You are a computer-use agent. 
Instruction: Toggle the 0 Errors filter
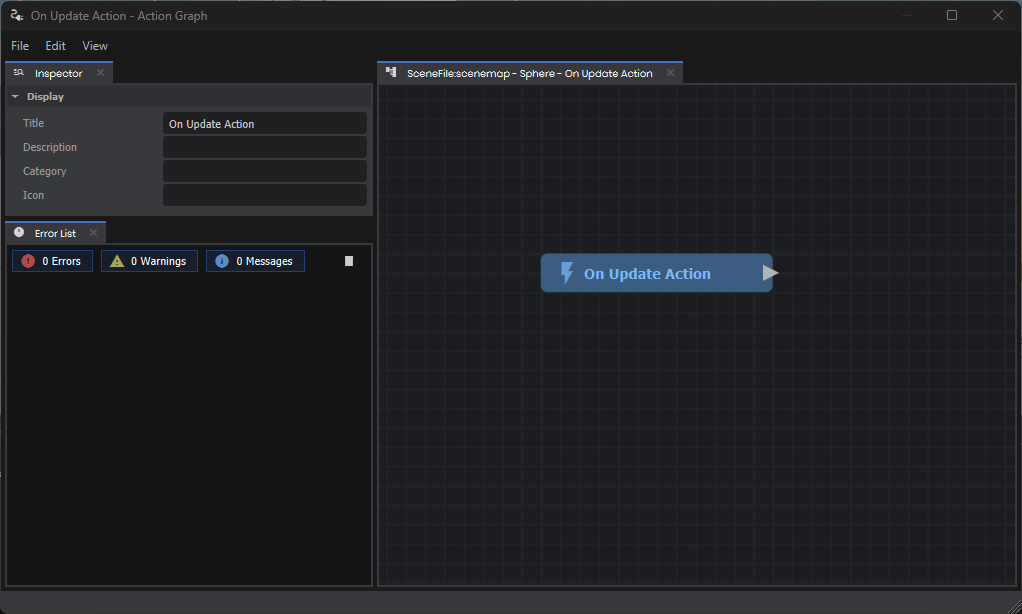click(52, 260)
